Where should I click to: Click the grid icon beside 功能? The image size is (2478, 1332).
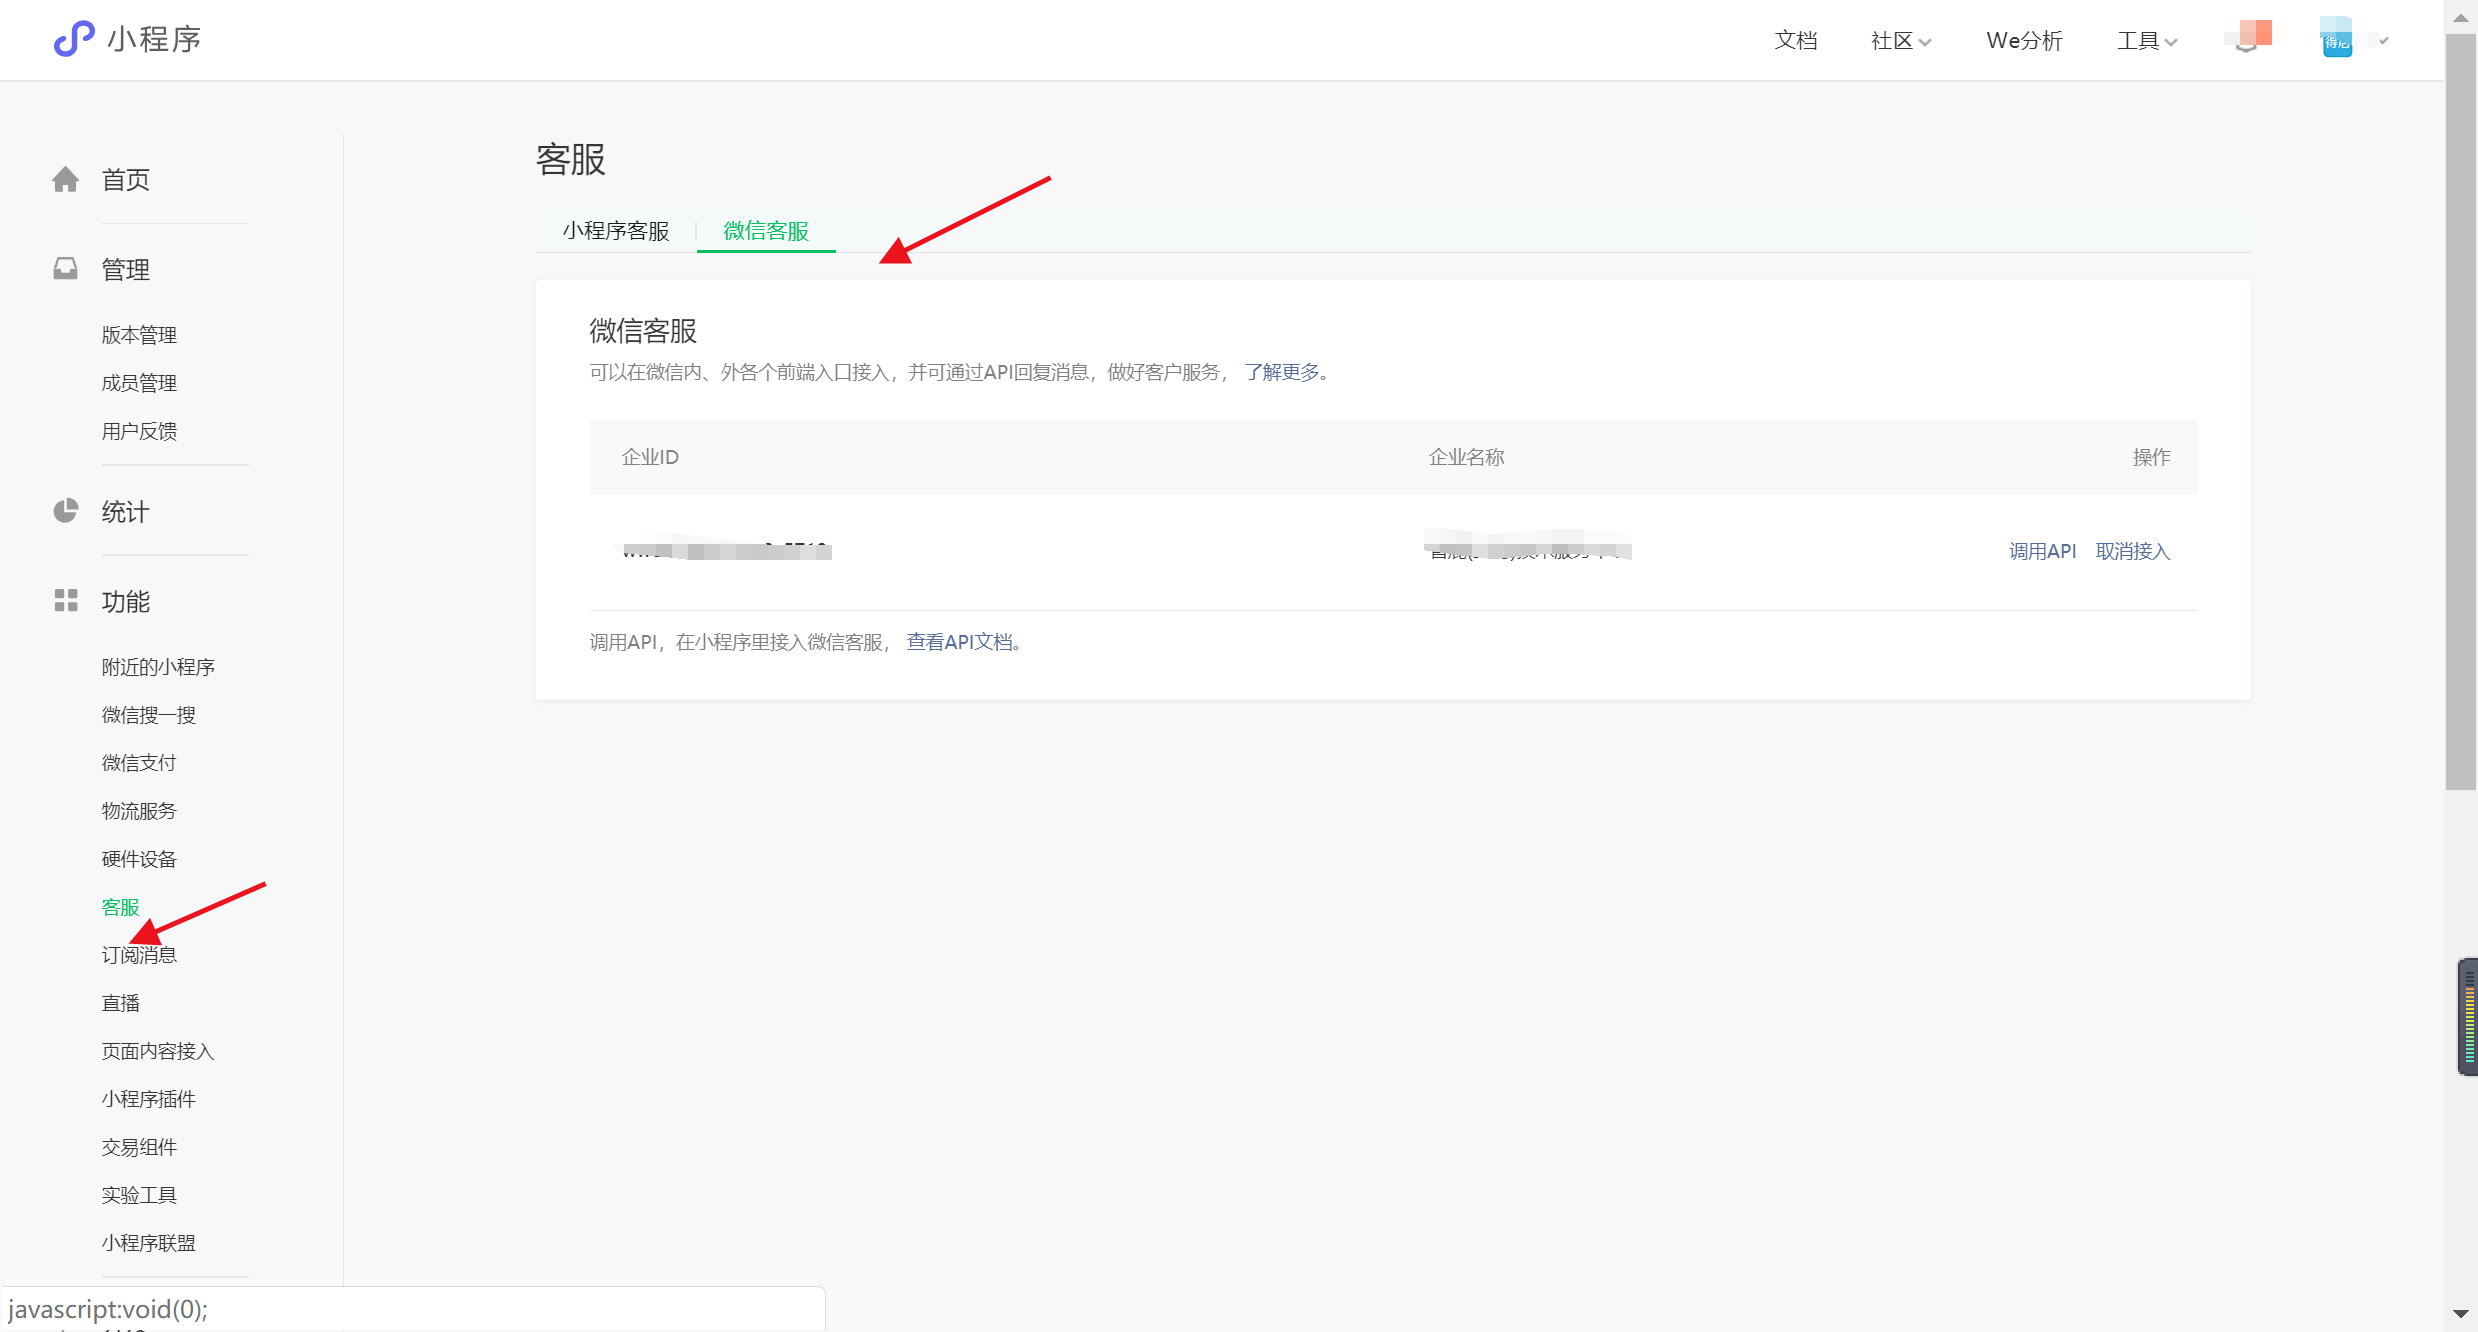tap(66, 600)
